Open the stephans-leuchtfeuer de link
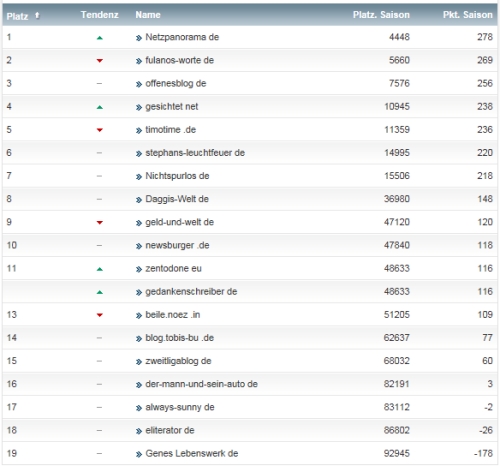The width and height of the screenshot is (500, 466). point(195,153)
